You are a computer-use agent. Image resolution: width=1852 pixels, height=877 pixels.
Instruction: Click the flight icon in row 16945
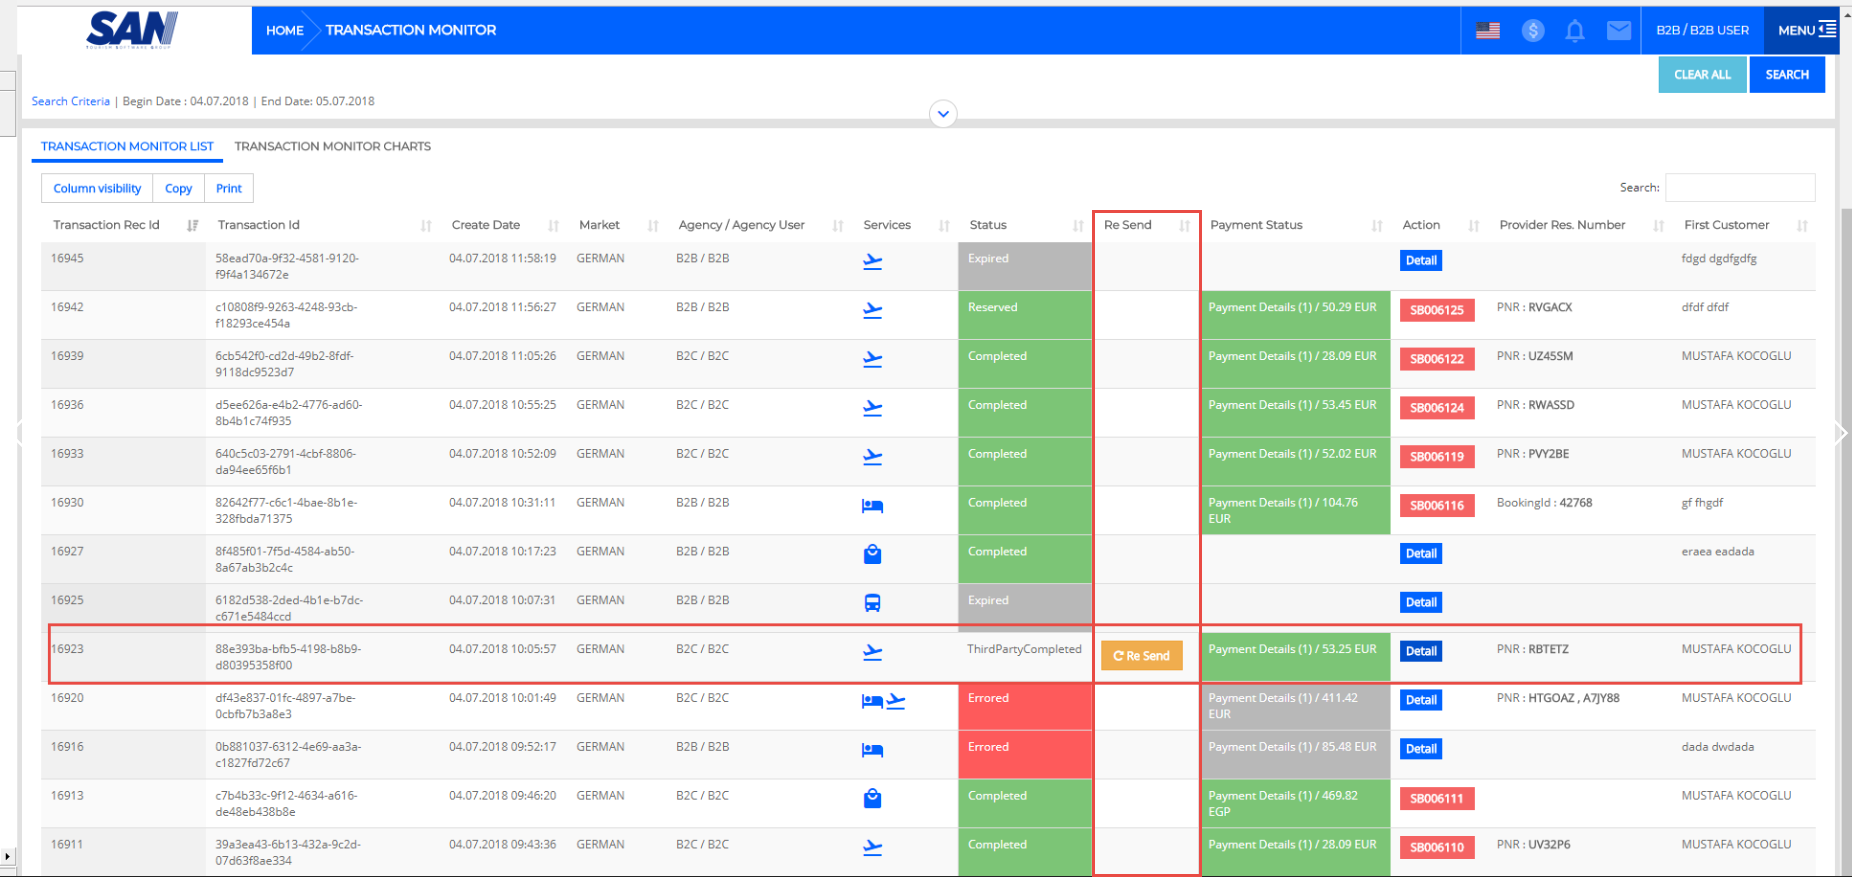click(872, 261)
